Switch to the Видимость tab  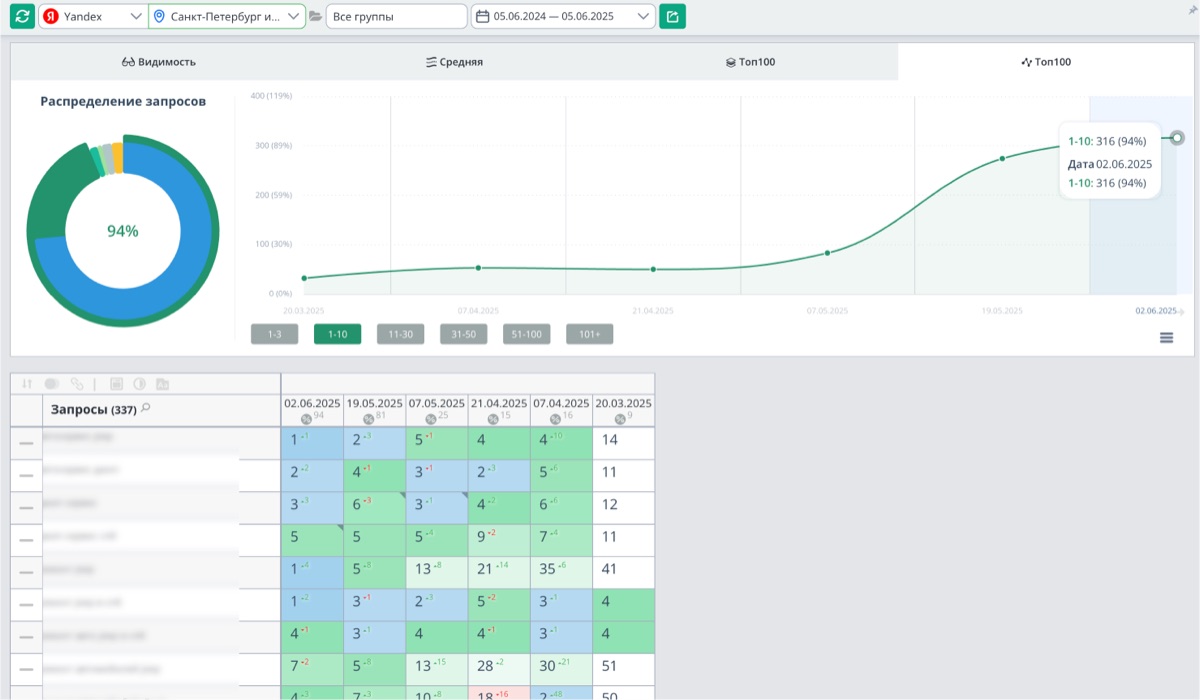tap(158, 62)
